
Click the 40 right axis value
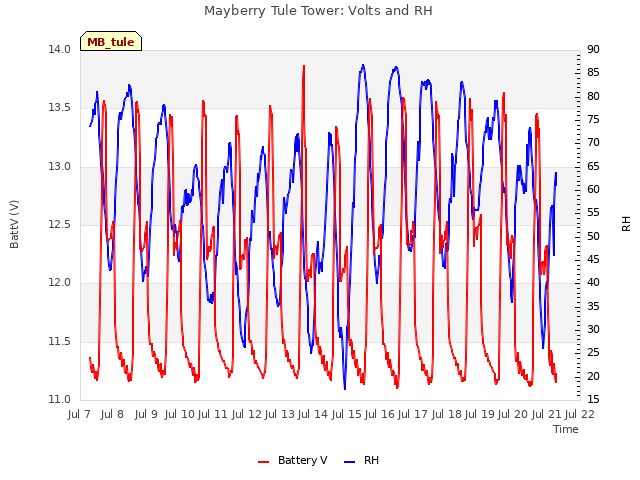[593, 282]
